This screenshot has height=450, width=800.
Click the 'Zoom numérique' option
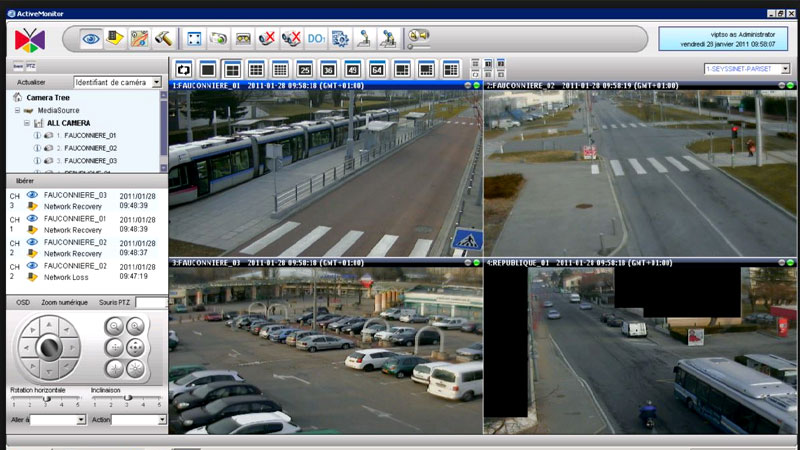tap(64, 301)
